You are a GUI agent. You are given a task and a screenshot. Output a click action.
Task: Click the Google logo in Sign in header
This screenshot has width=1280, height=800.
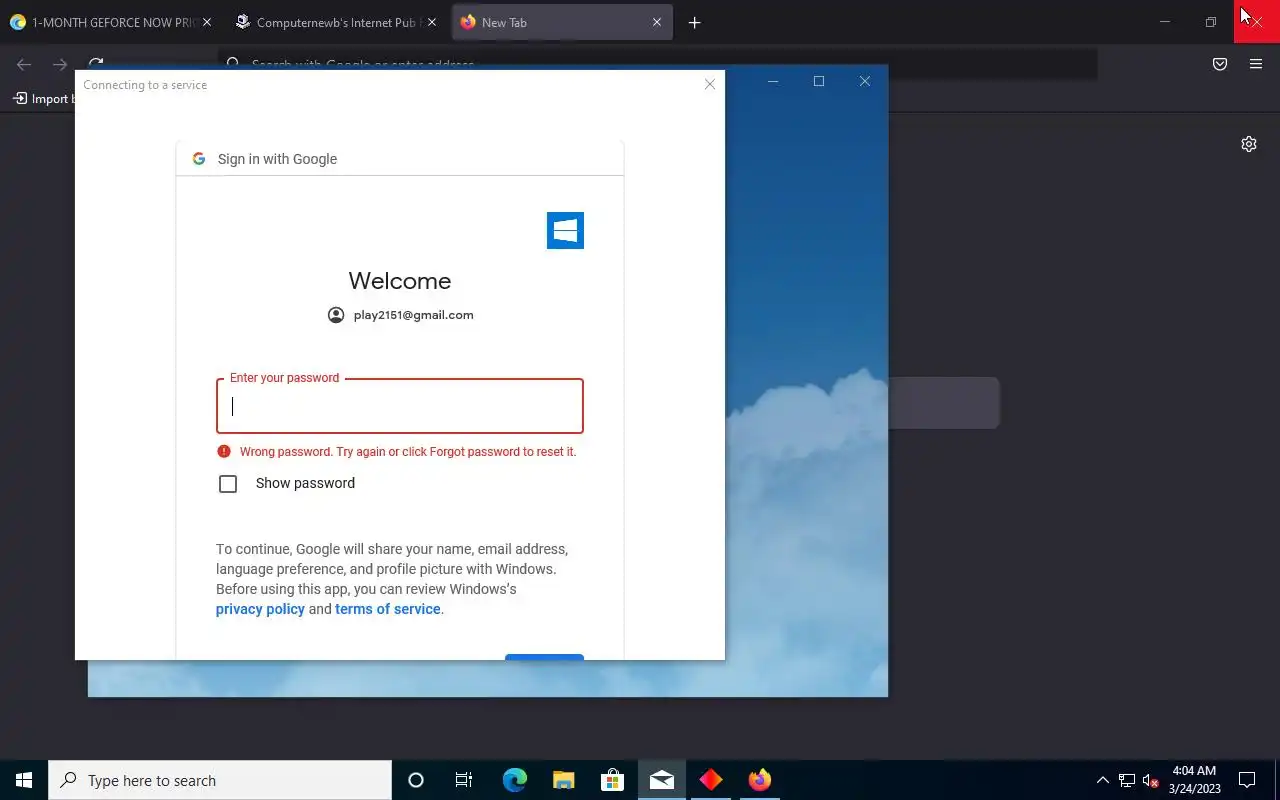[199, 159]
